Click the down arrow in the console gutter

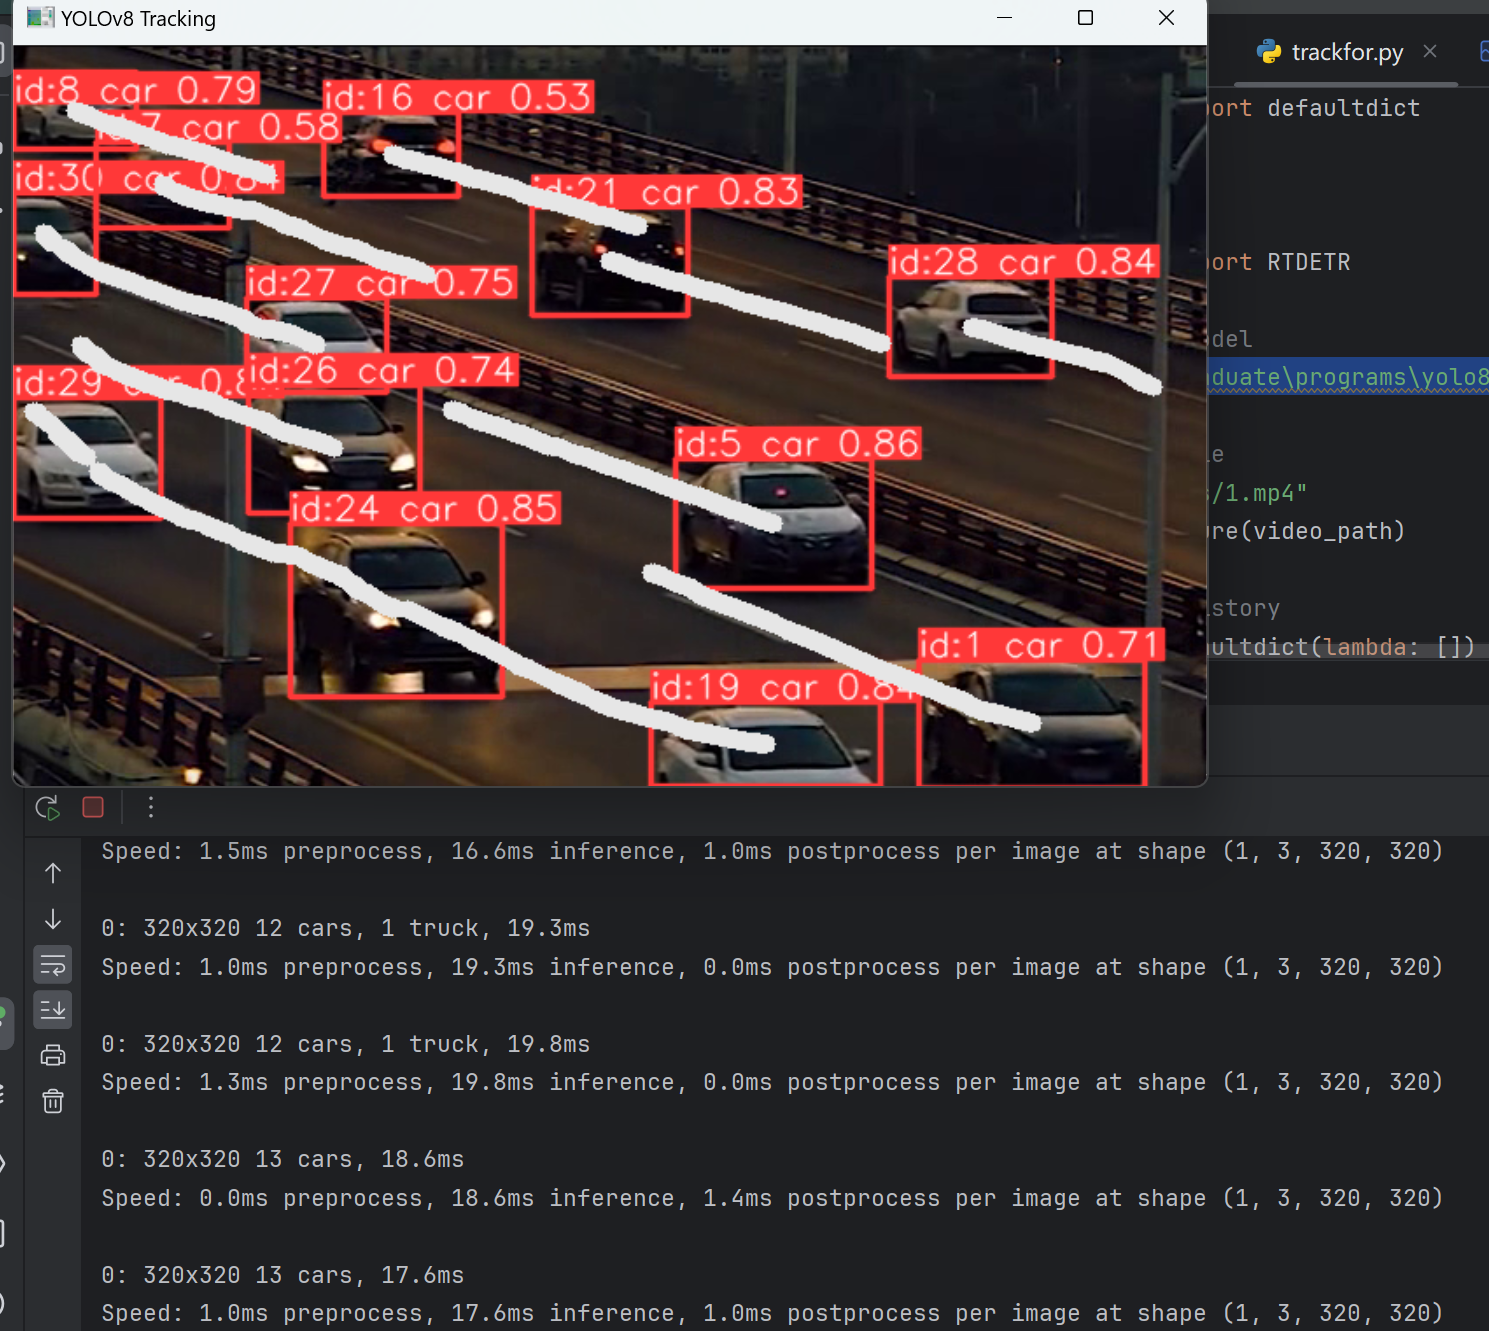53,919
